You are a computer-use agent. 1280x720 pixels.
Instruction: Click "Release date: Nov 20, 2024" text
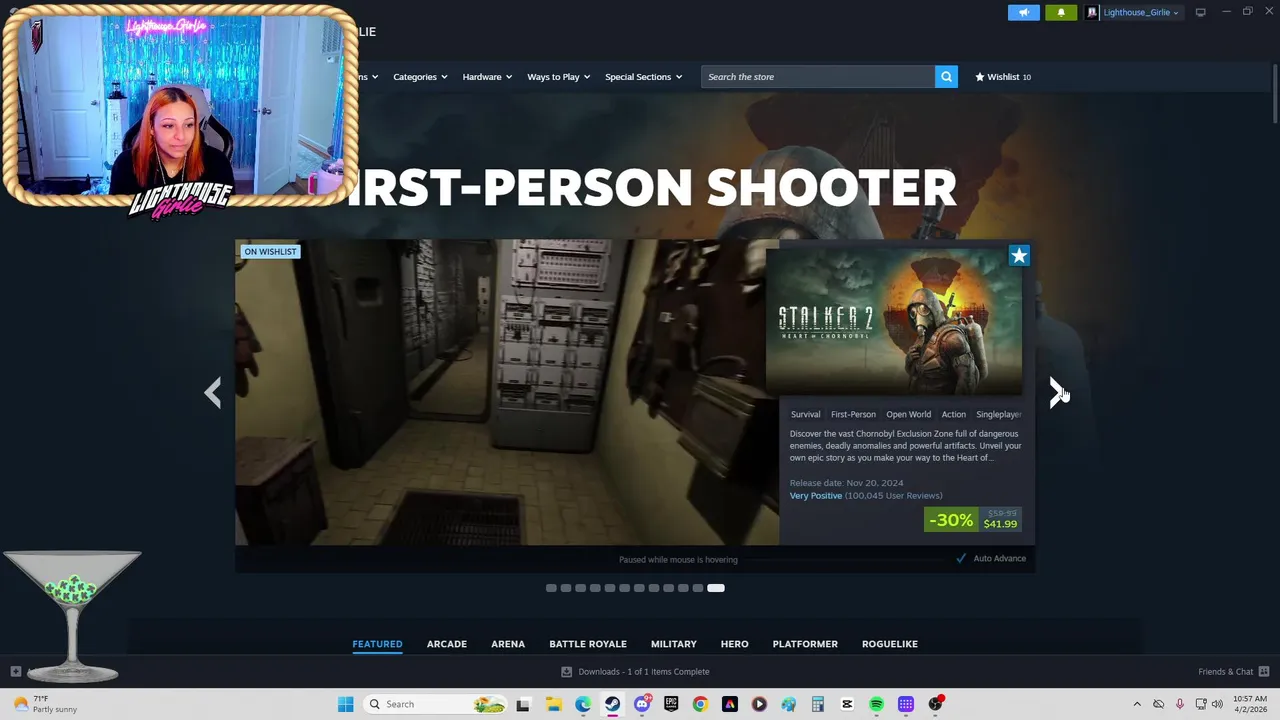[846, 483]
